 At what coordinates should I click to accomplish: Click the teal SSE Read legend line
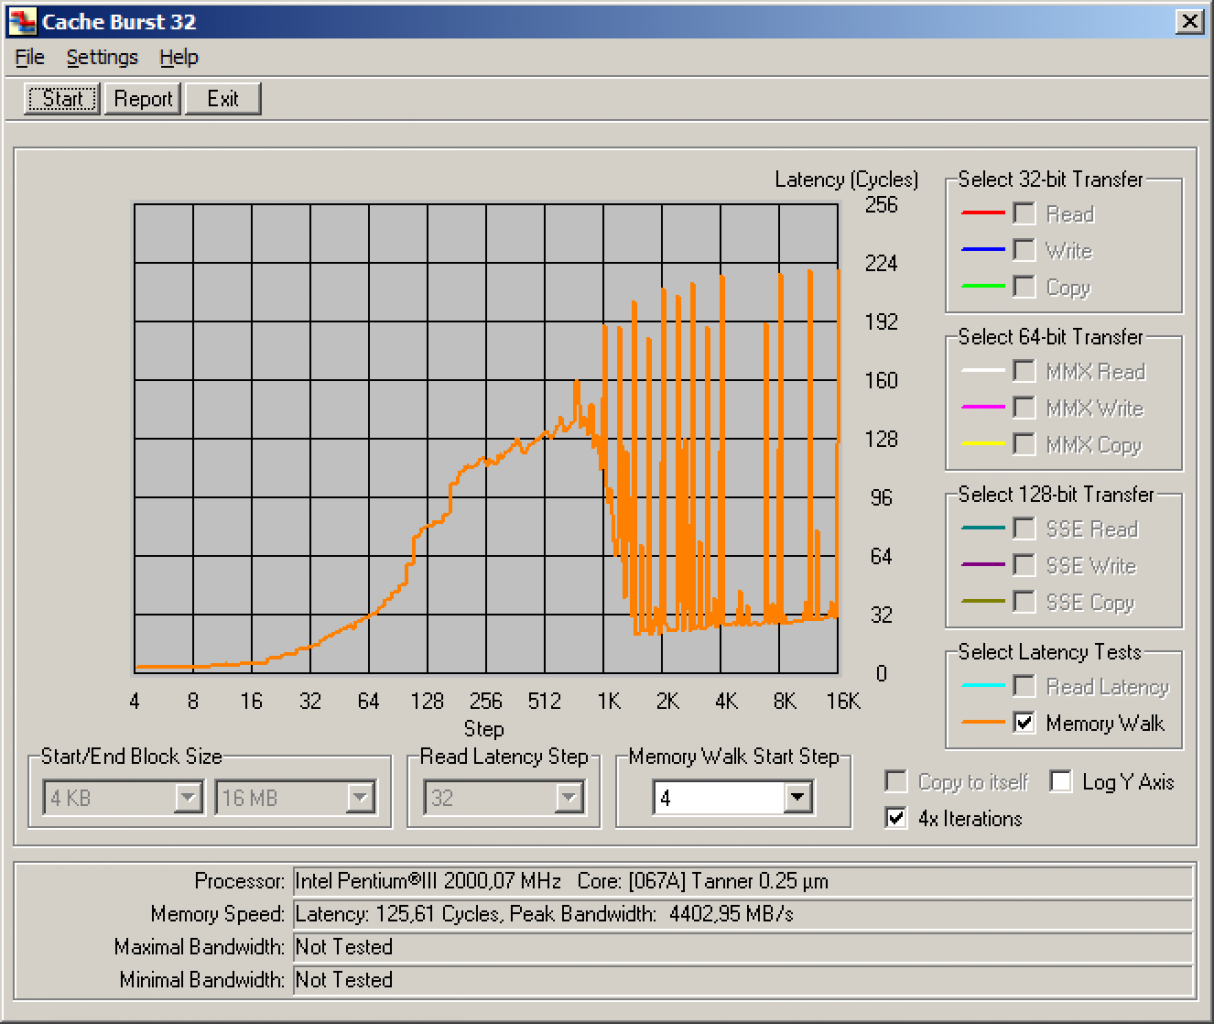[983, 528]
